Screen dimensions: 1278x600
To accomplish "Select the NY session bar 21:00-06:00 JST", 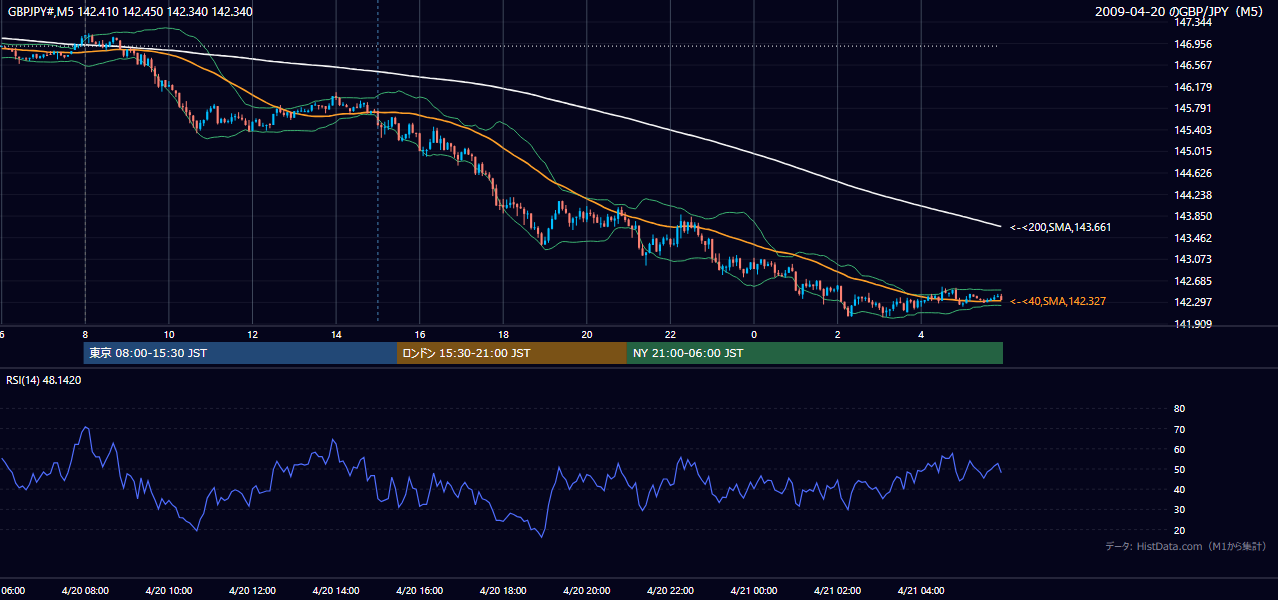I will (x=815, y=353).
